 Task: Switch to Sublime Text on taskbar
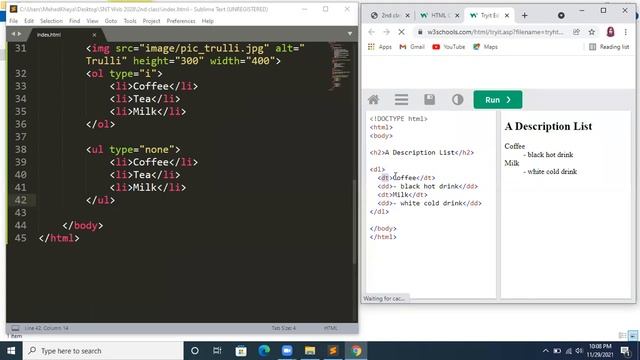click(333, 351)
